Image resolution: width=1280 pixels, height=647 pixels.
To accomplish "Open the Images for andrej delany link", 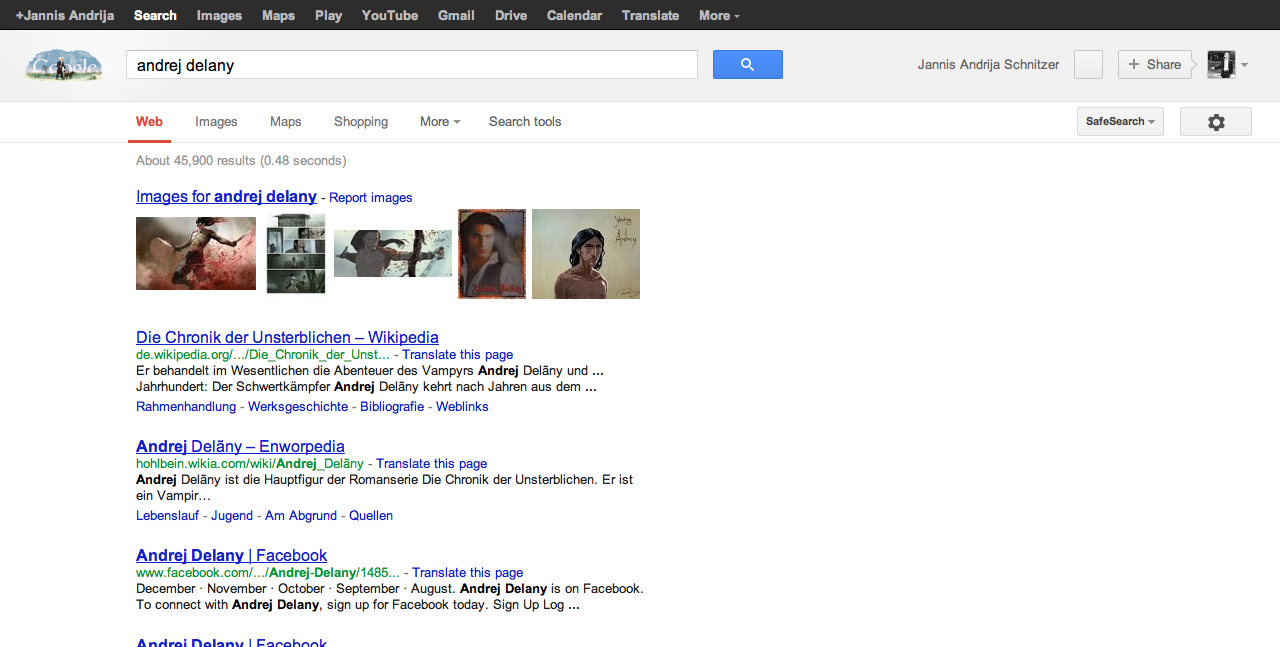I will 226,197.
